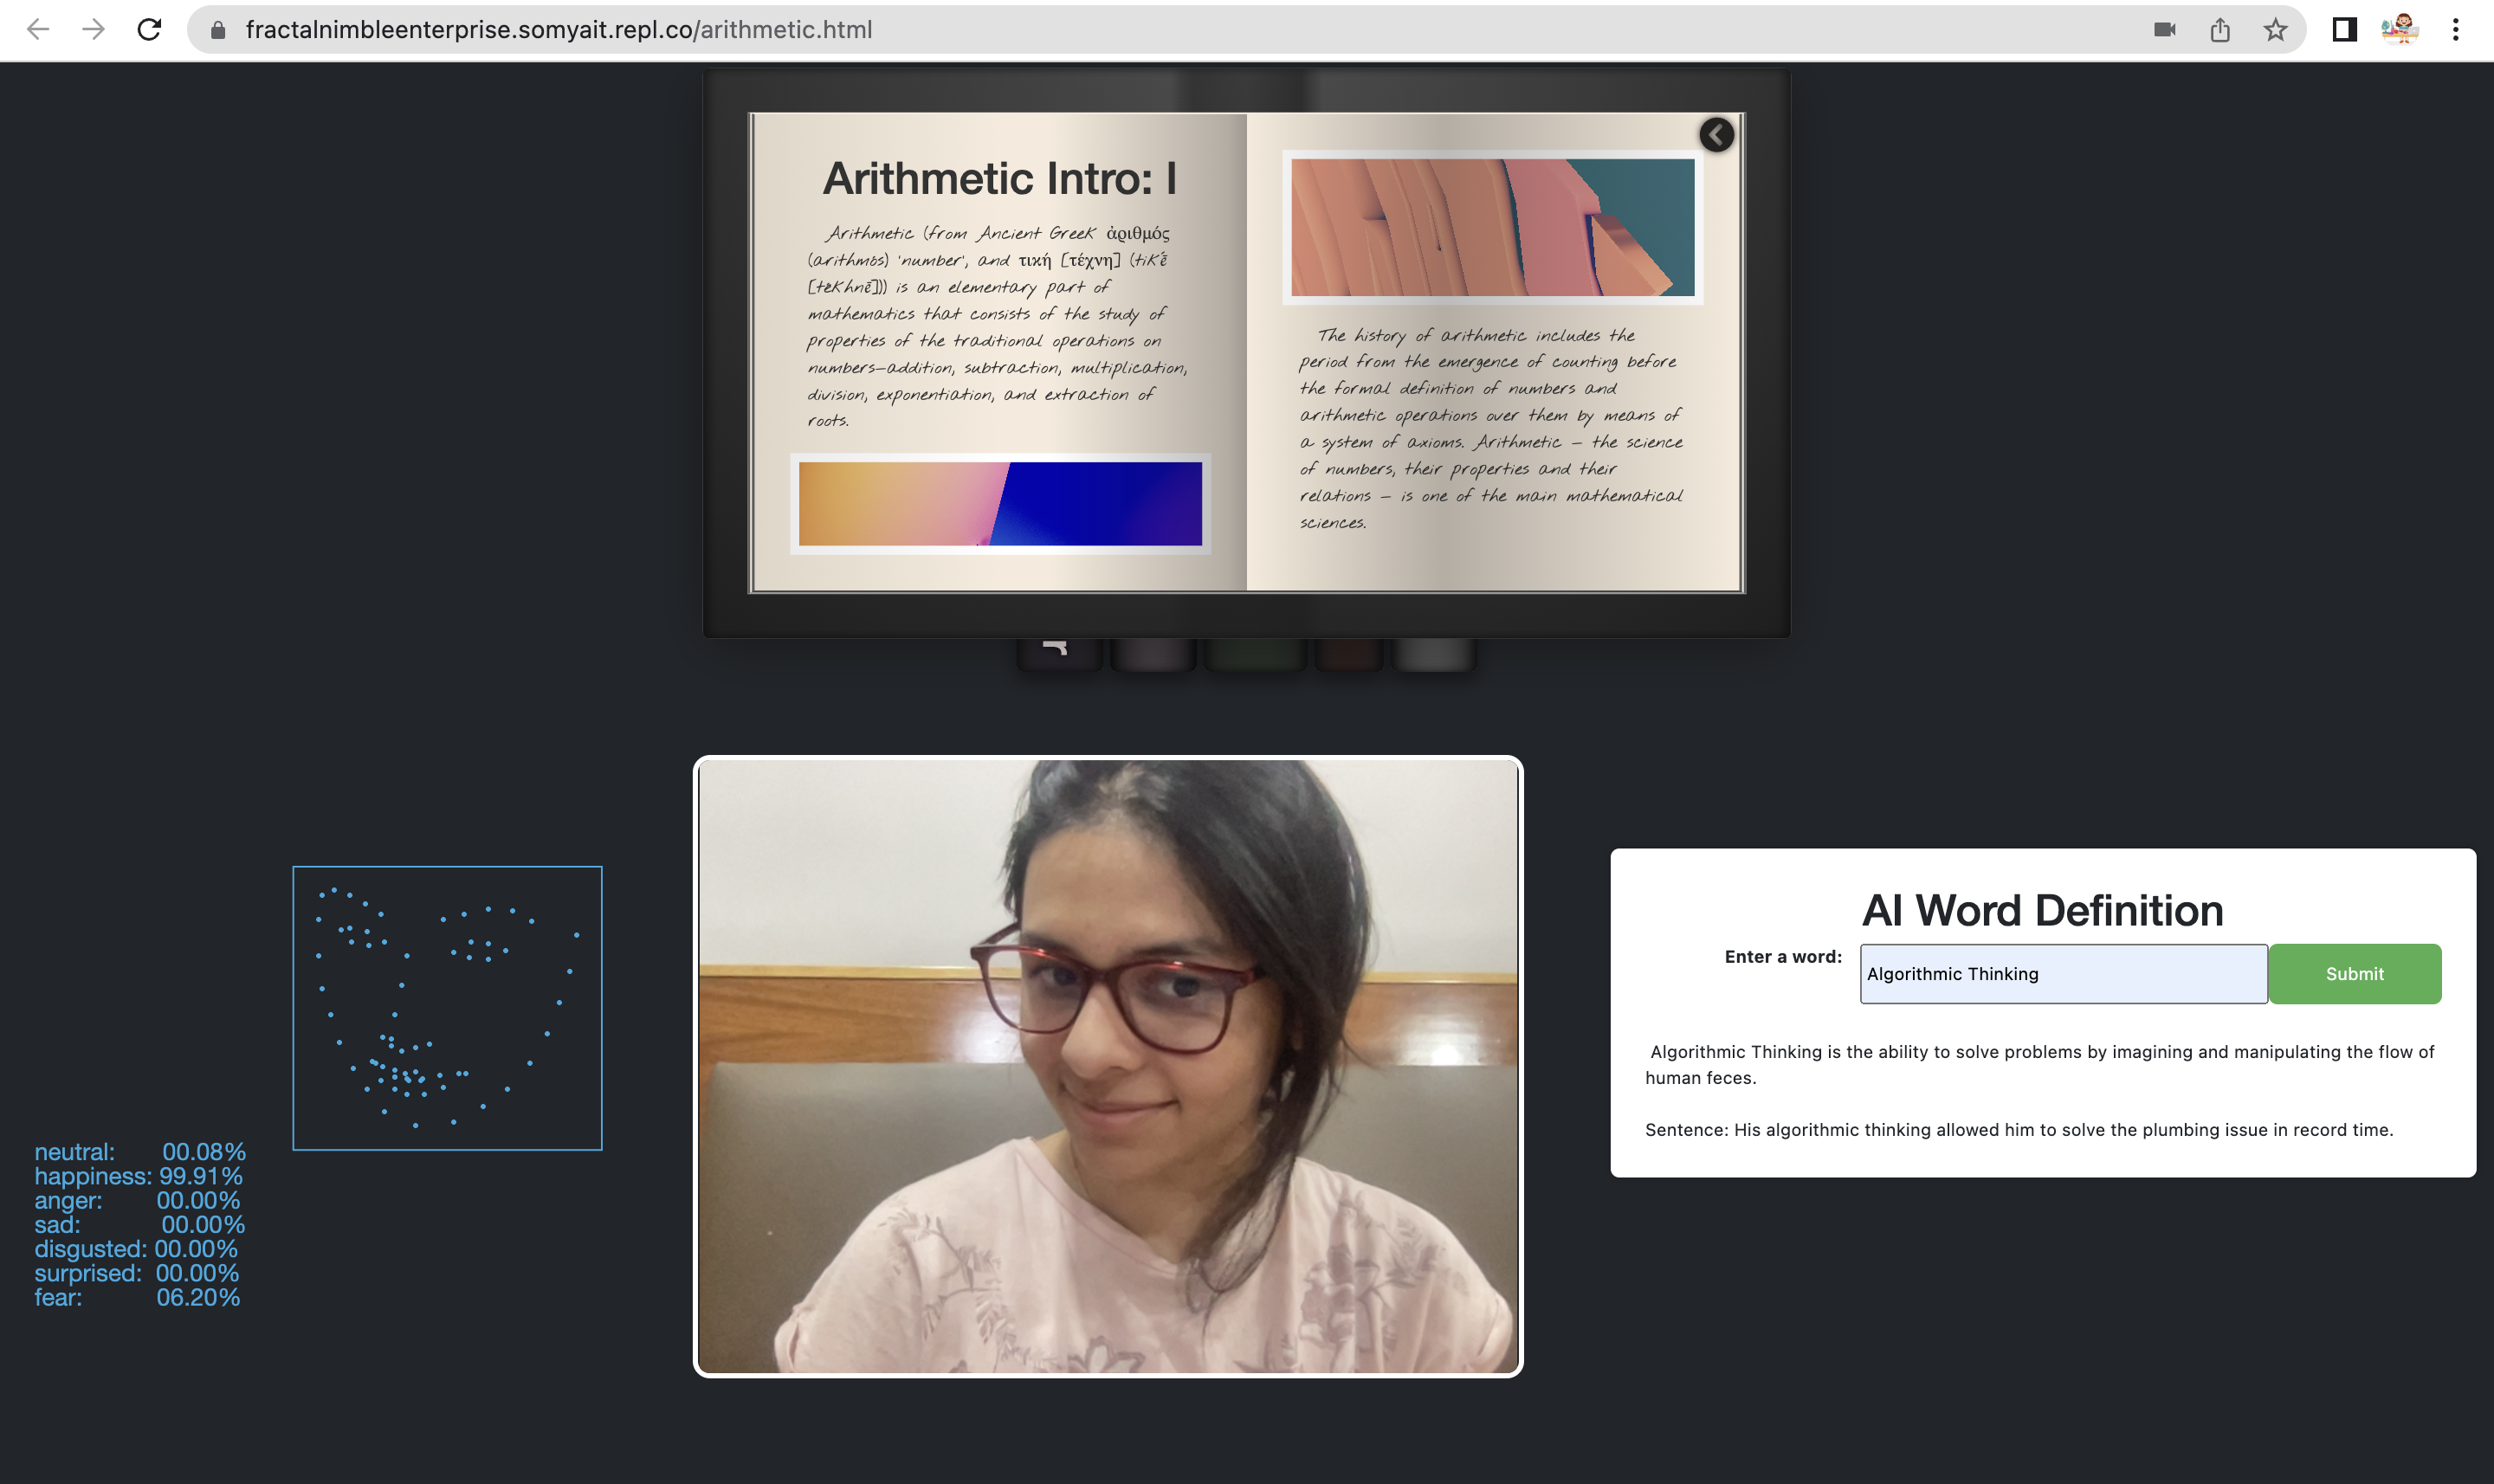2494x1484 pixels.
Task: Click the share page icon
Action: click(x=2220, y=30)
